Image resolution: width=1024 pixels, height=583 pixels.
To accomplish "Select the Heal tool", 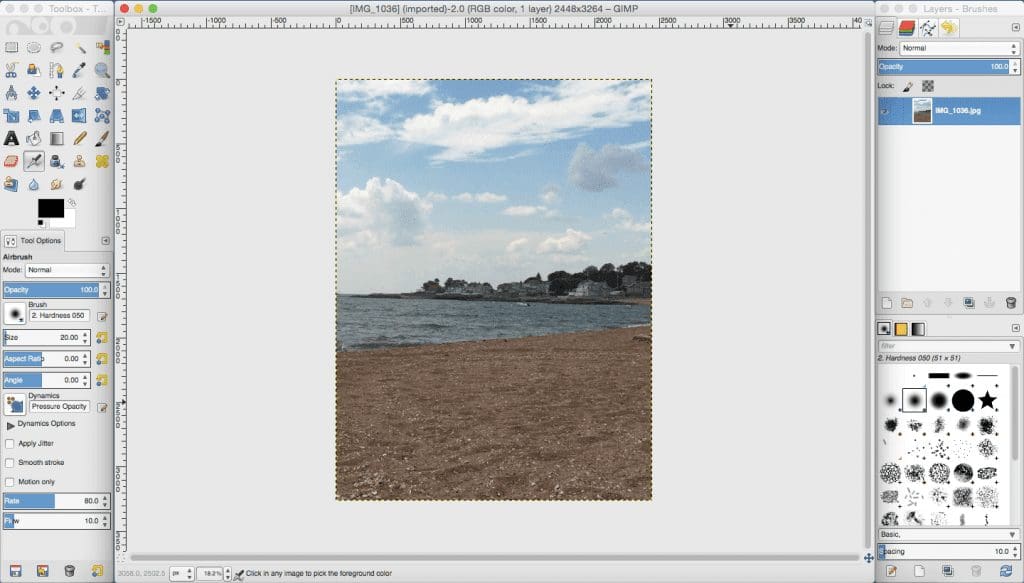I will click(x=103, y=161).
